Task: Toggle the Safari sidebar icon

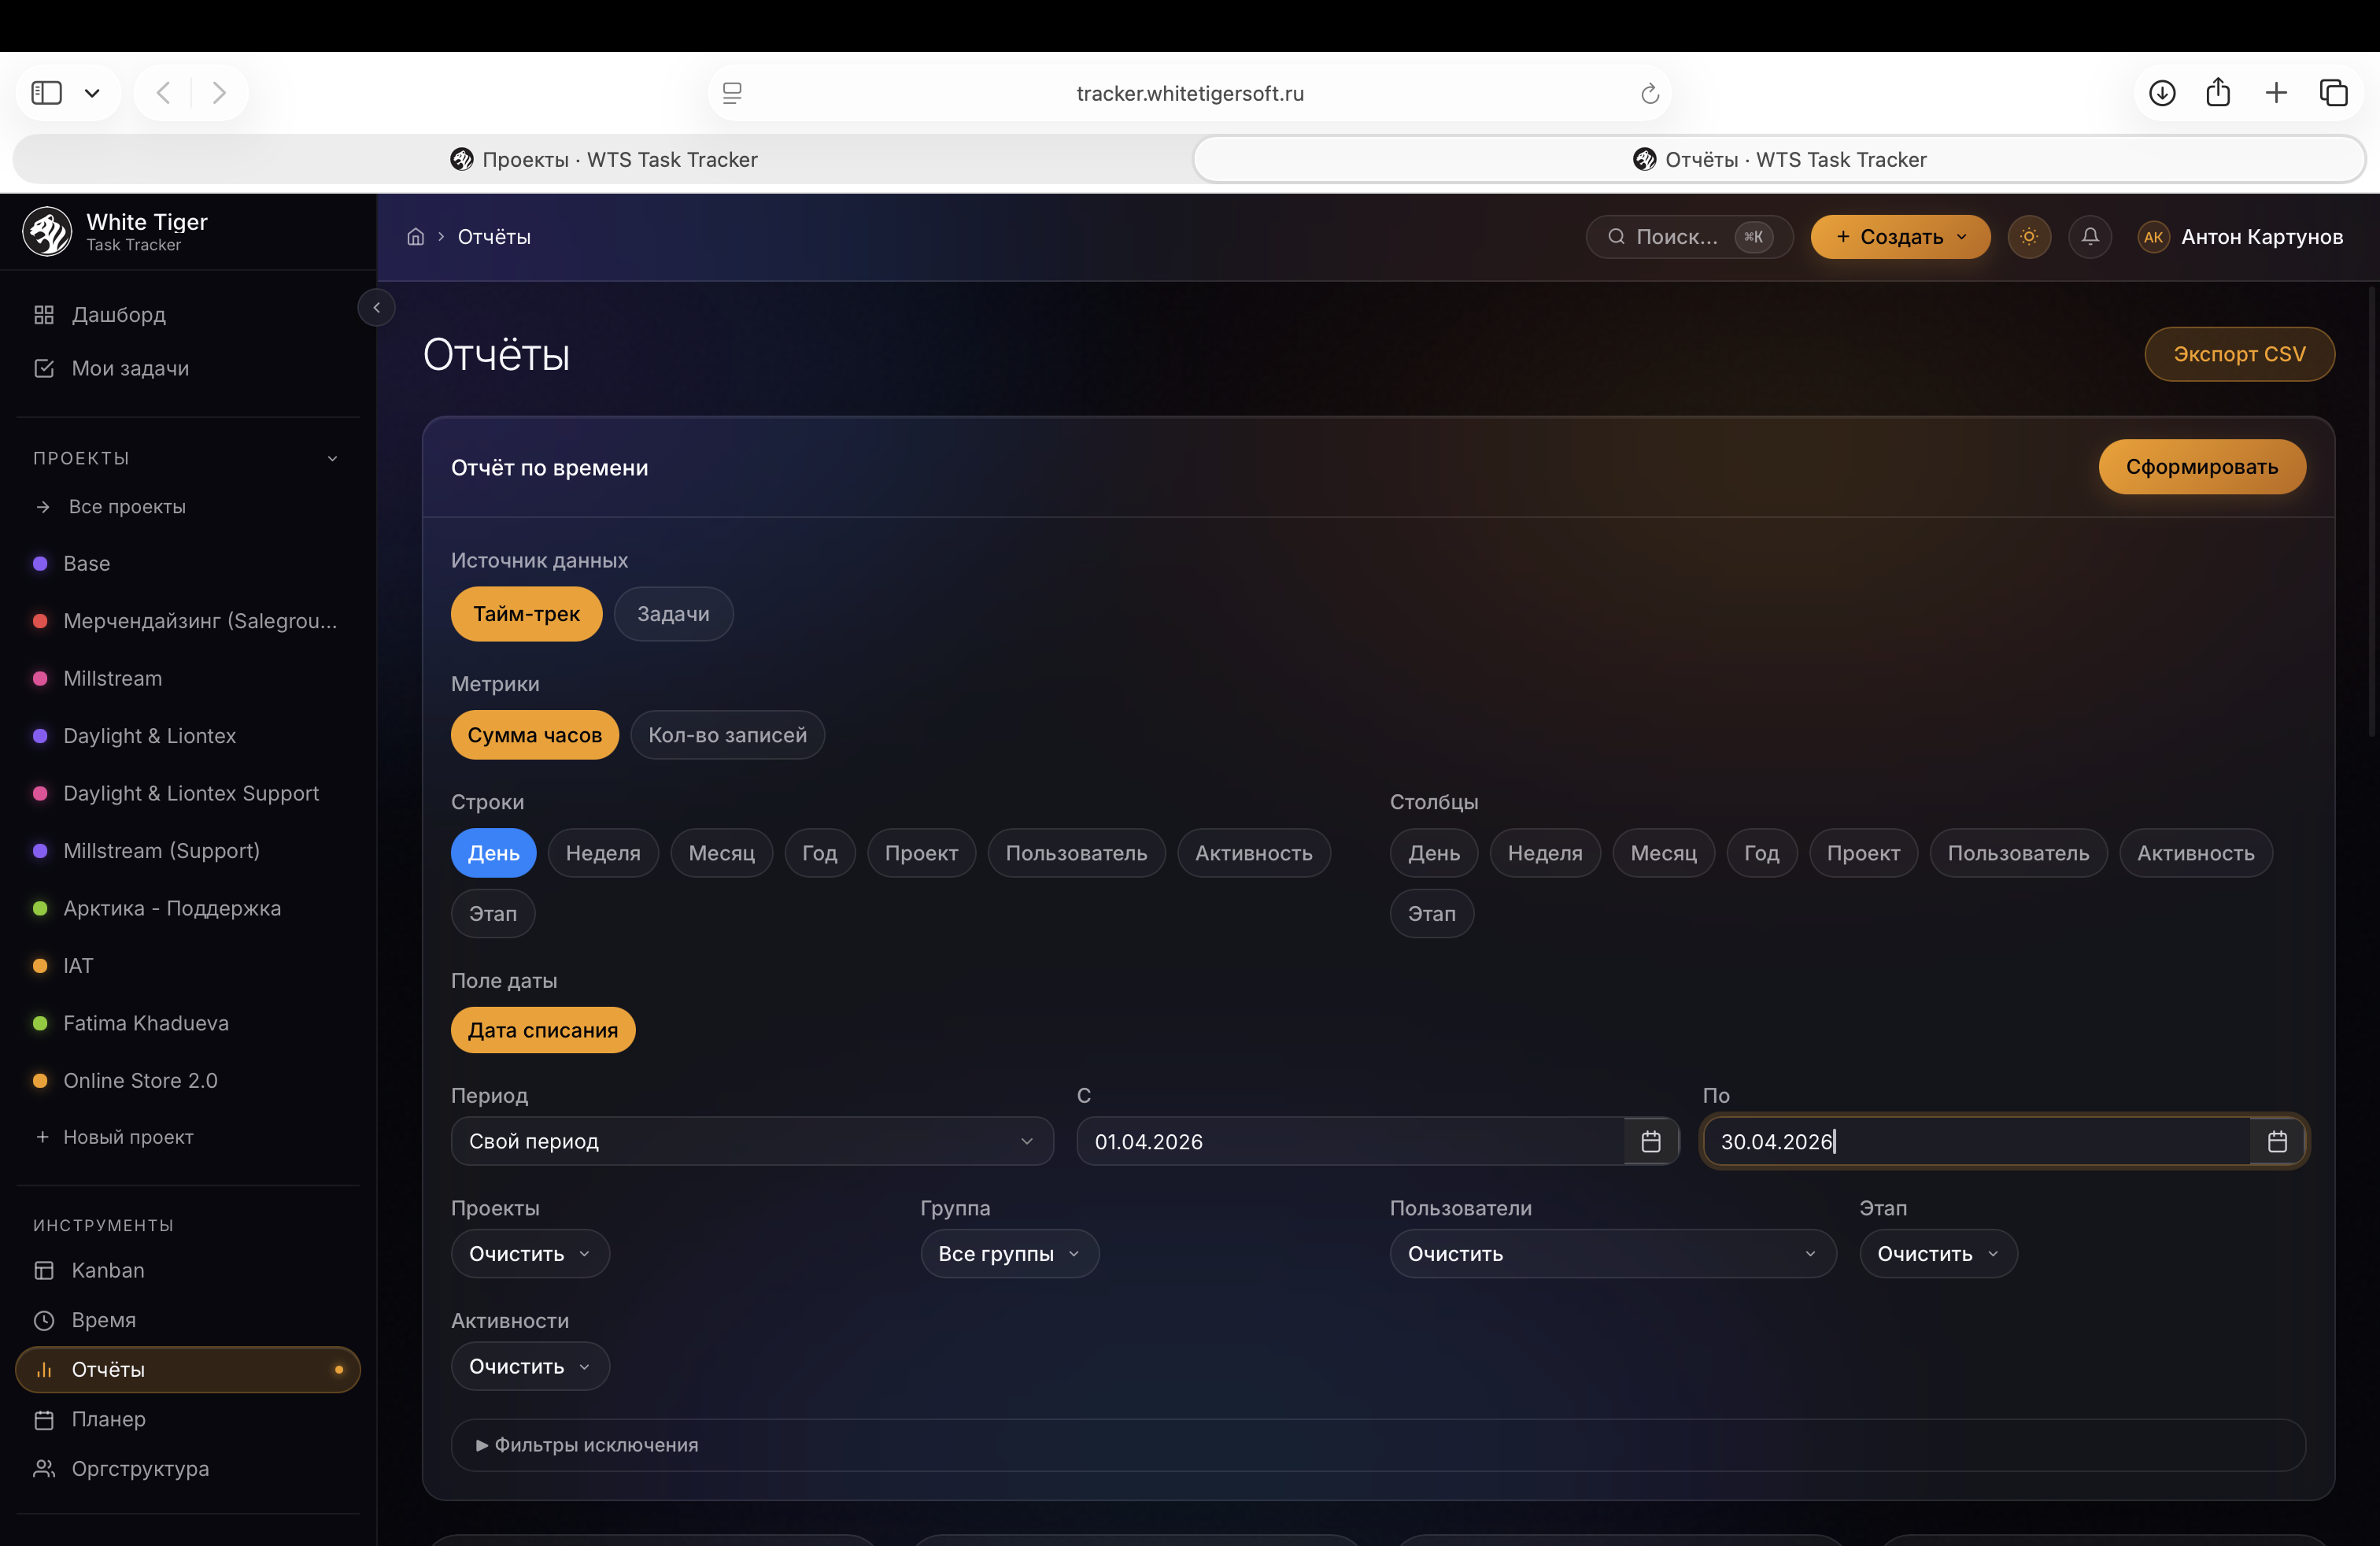Action: [47, 93]
